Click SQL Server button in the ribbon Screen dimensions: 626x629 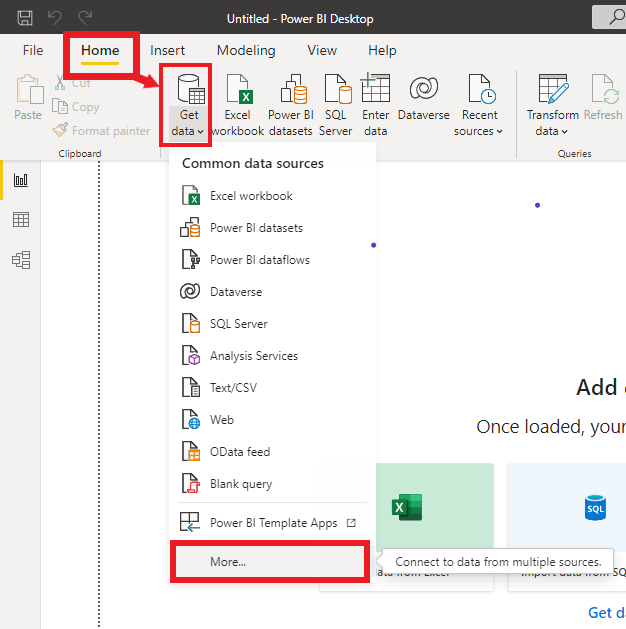336,105
